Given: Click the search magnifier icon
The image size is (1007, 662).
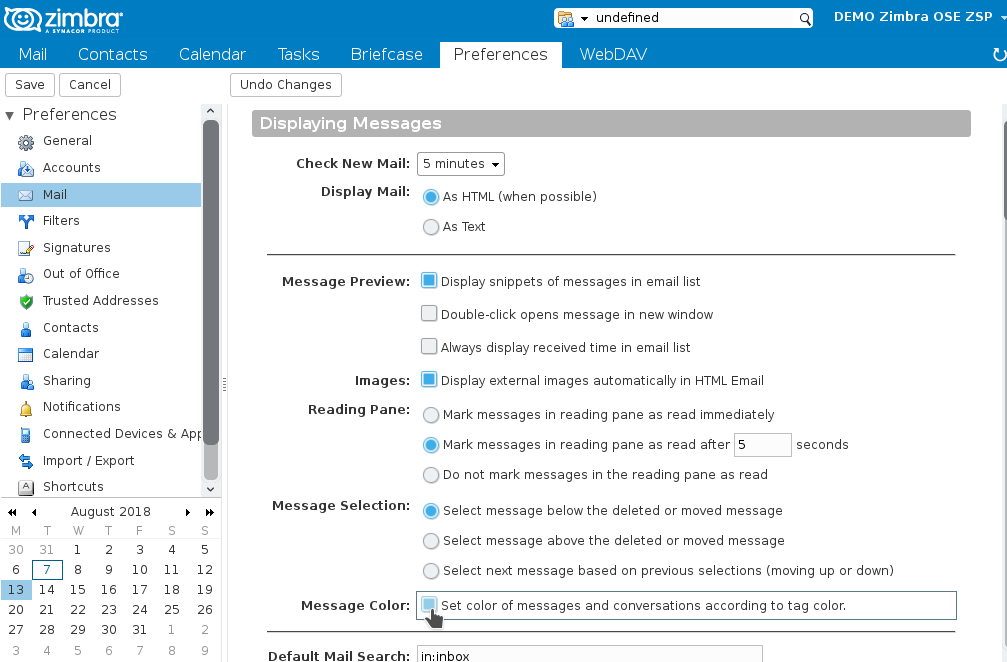Looking at the screenshot, I should (x=805, y=19).
